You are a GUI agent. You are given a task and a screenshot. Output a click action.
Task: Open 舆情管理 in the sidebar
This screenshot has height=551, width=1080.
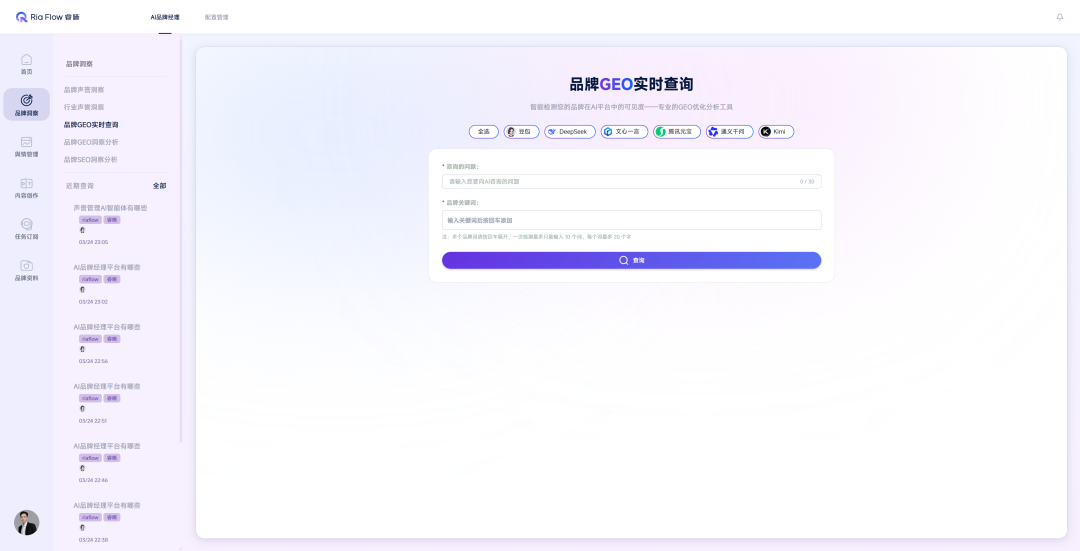click(x=26, y=147)
